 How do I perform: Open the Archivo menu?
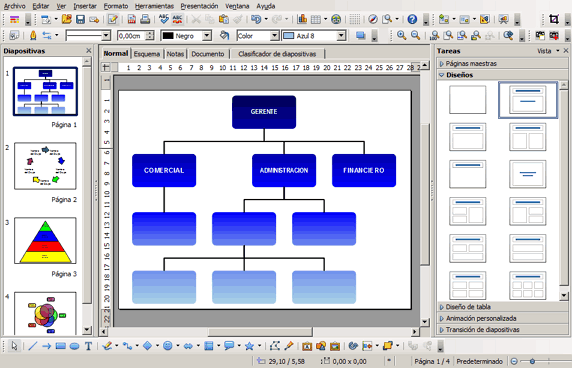(x=15, y=6)
